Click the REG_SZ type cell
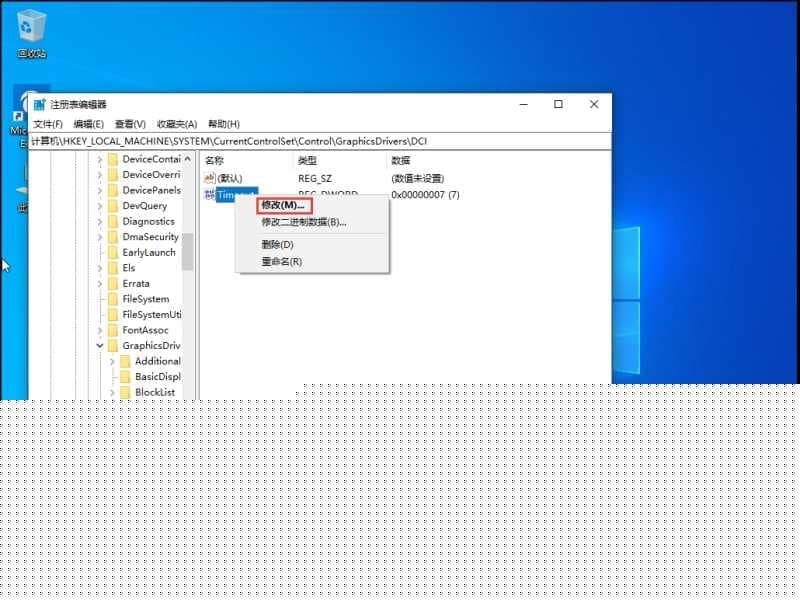This screenshot has width=800, height=600. coord(315,179)
